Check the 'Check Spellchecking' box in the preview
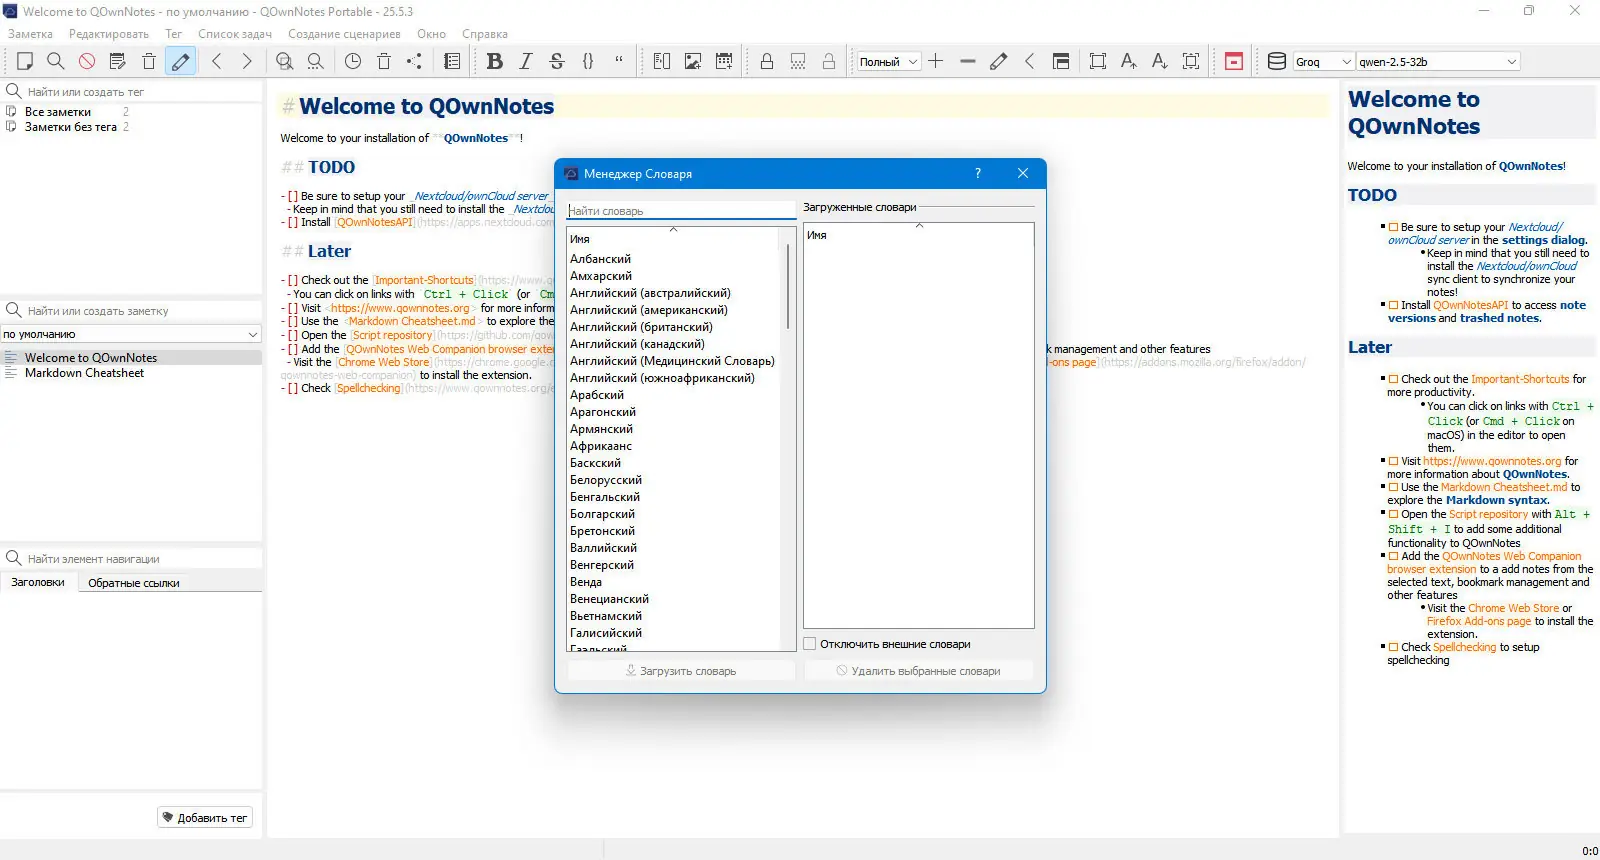Screen dimensions: 1600x860 tap(1393, 648)
